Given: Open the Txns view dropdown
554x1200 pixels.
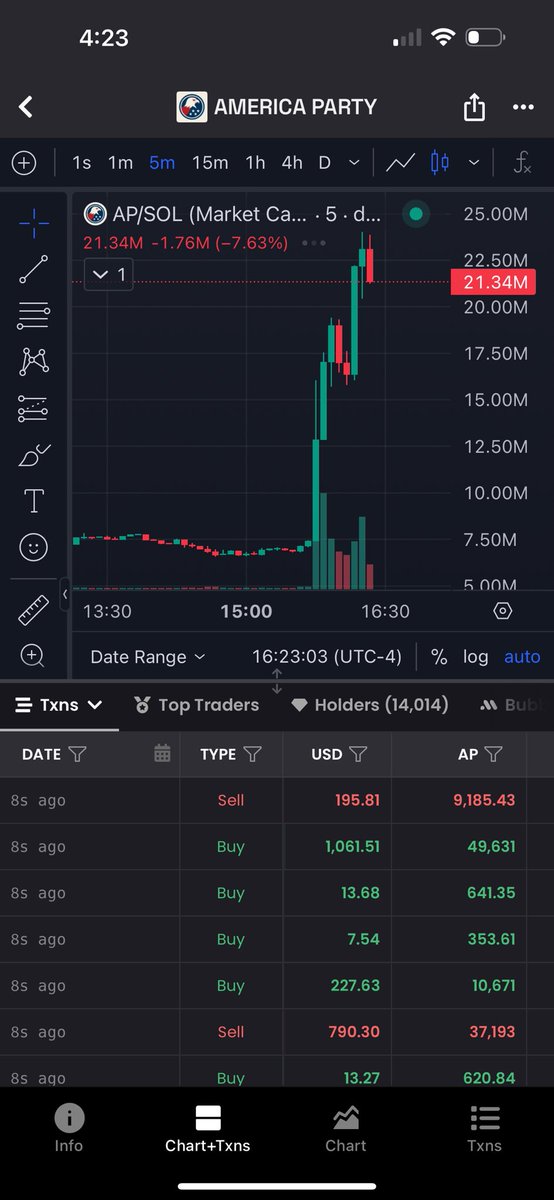Looking at the screenshot, I should pyautogui.click(x=58, y=705).
